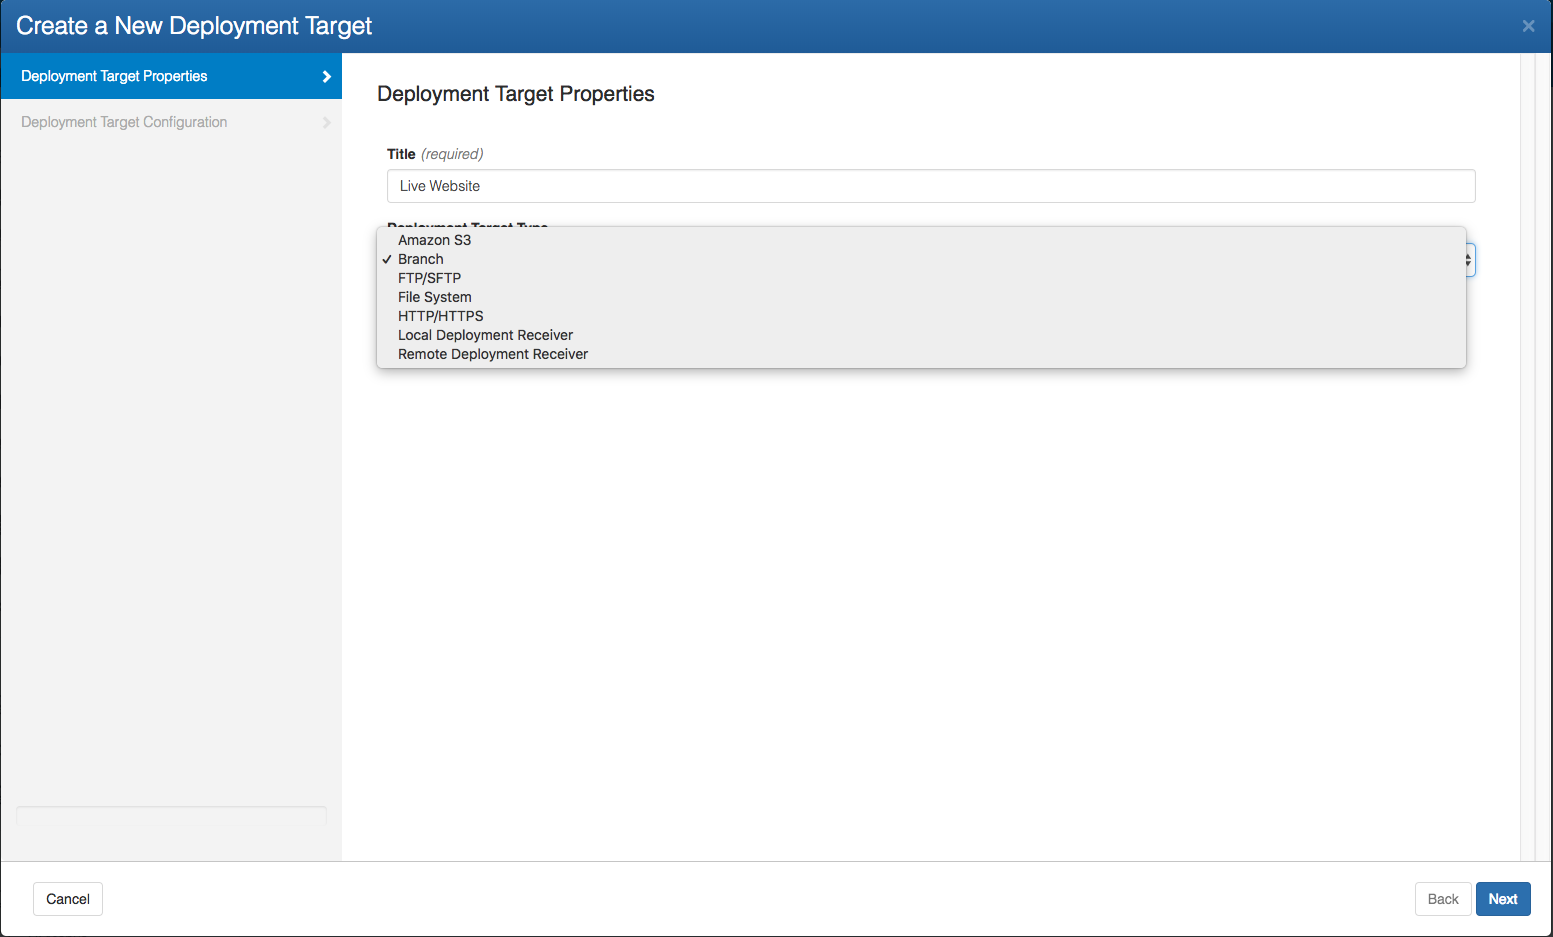This screenshot has width=1553, height=937.
Task: Select the checked Branch option
Action: click(x=420, y=259)
